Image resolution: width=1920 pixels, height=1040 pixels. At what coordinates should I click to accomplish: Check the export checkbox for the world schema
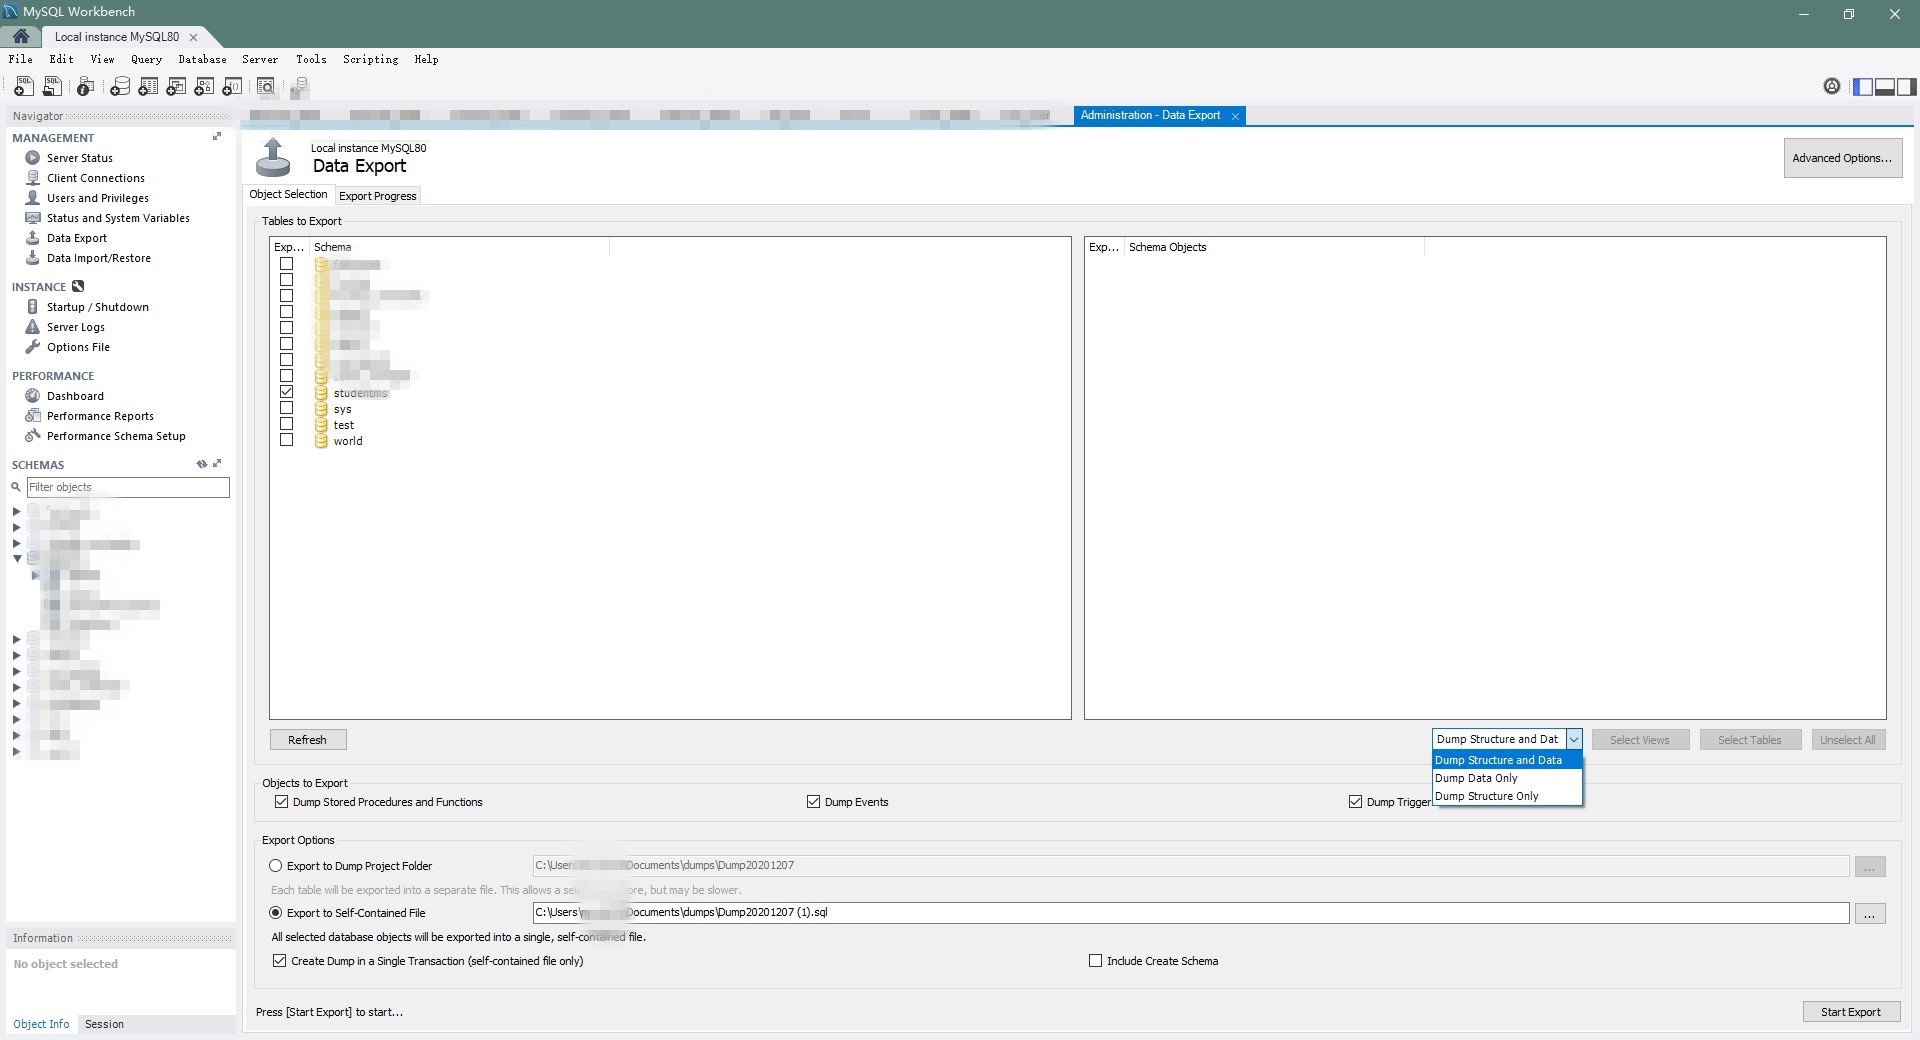click(287, 441)
